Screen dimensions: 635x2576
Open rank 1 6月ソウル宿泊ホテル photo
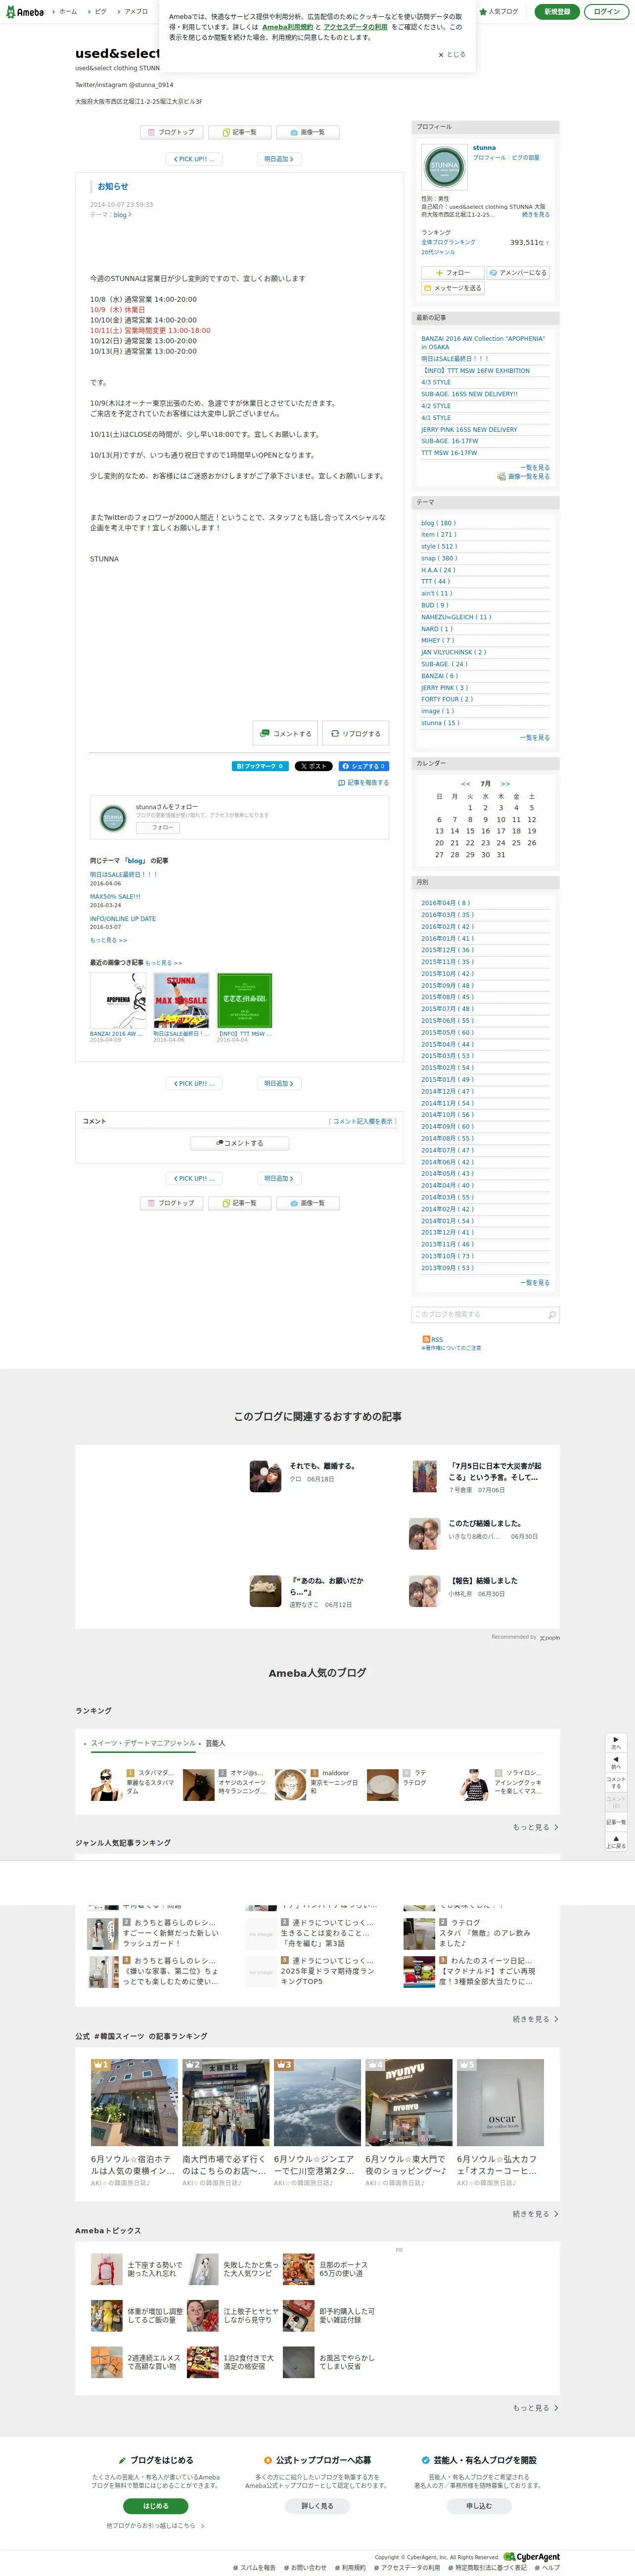[x=134, y=2102]
